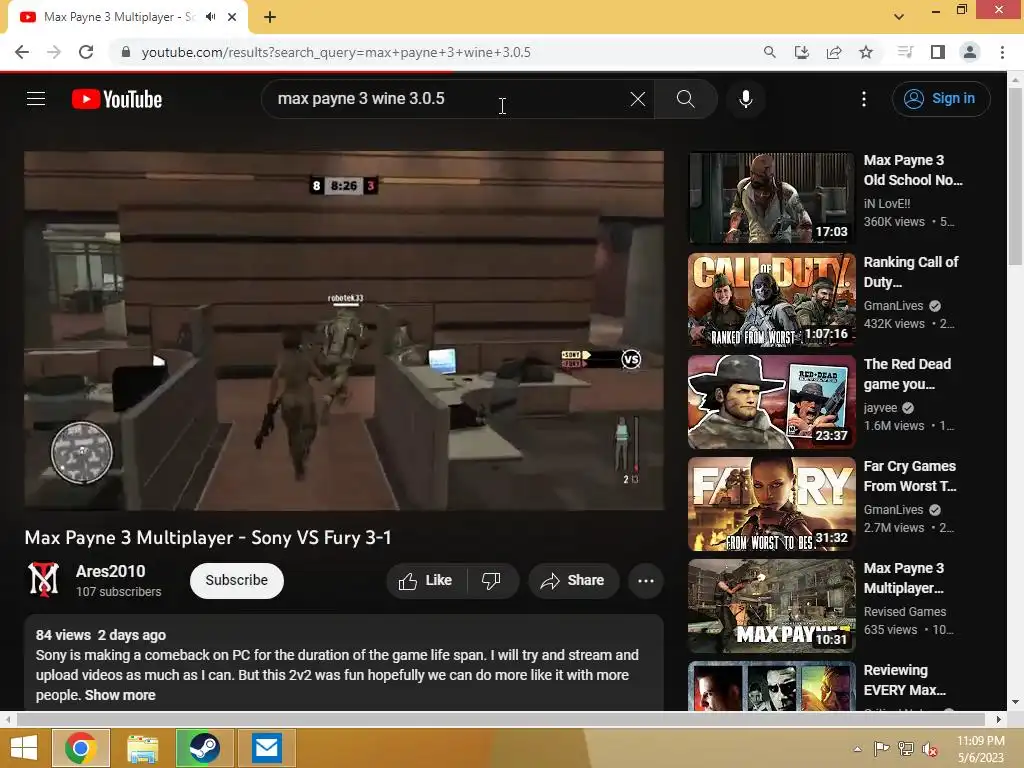The width and height of the screenshot is (1024, 768).
Task: Start voice search with the microphone
Action: (746, 99)
